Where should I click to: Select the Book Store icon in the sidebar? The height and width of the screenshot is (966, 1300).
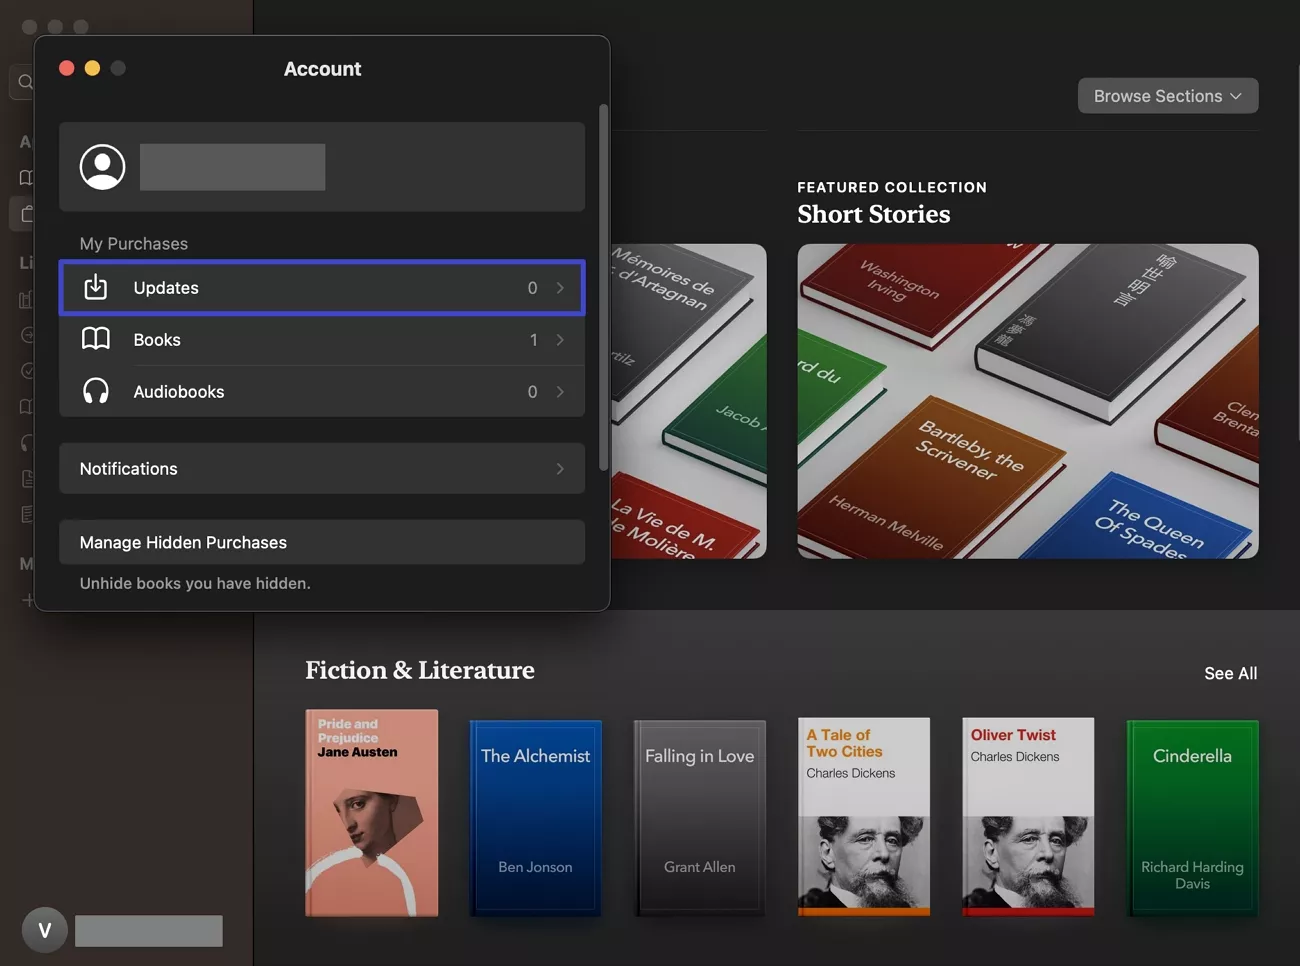(27, 213)
